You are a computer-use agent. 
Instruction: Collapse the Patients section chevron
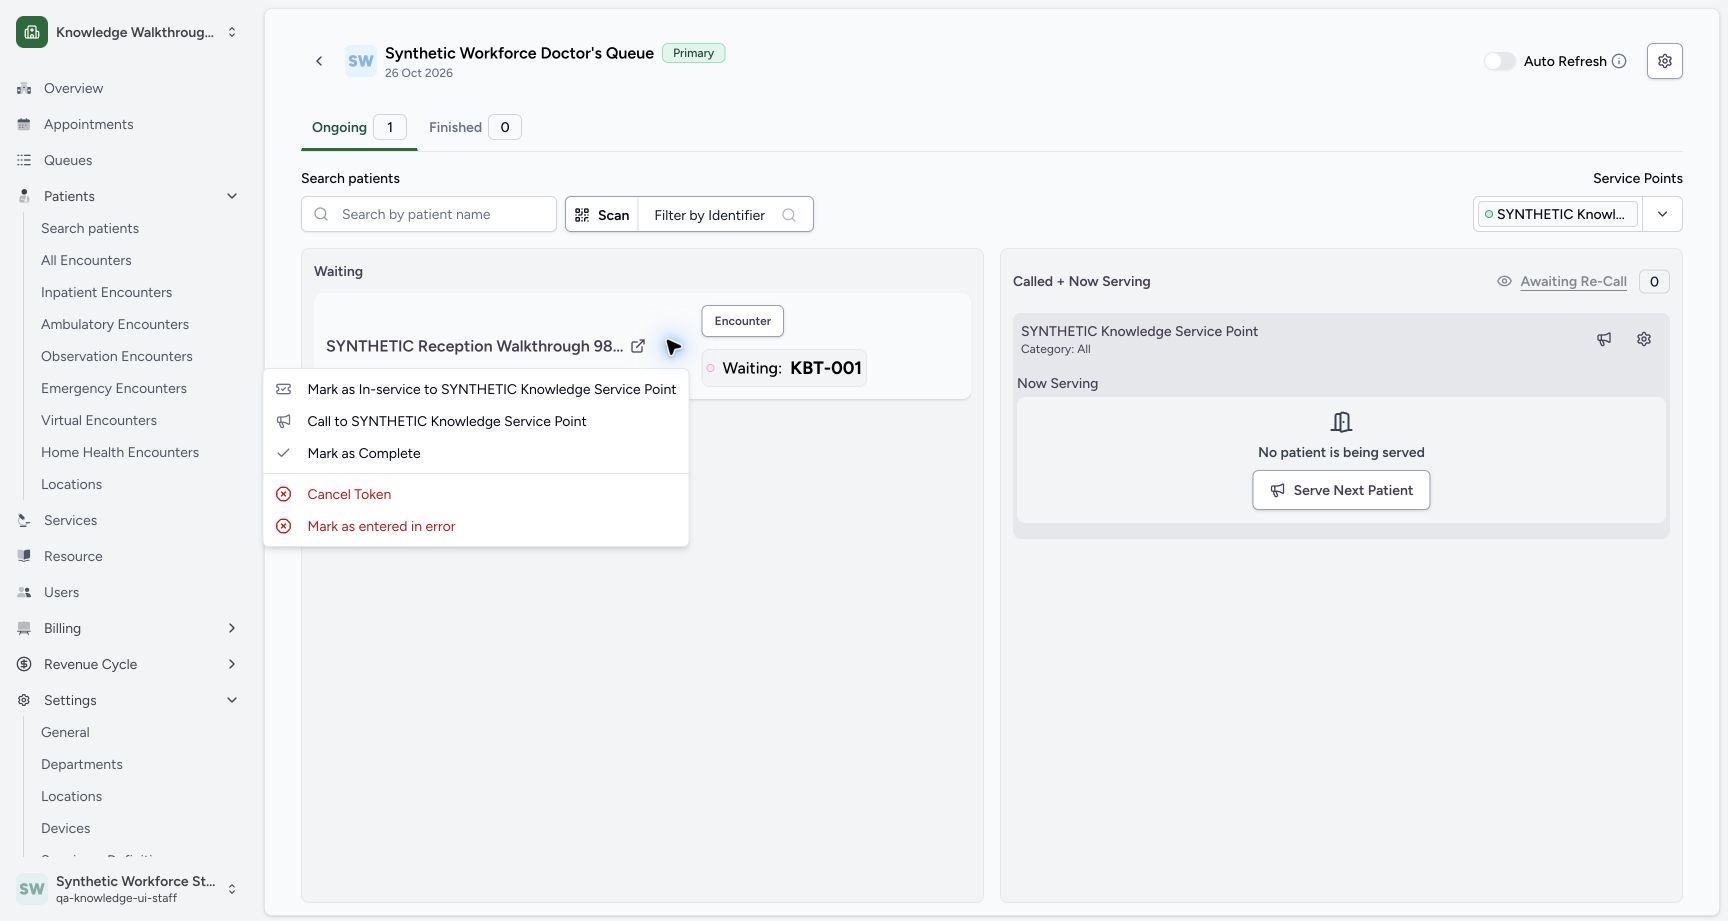(x=232, y=196)
